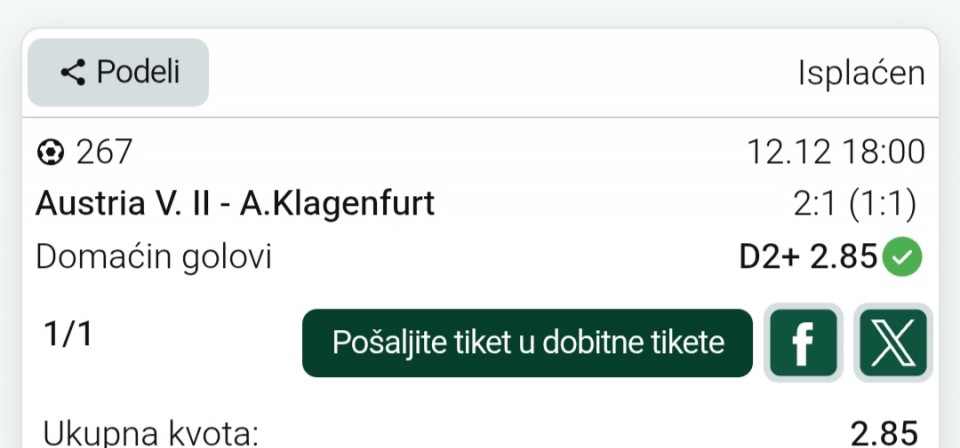Click the D2+ pick label
This screenshot has width=960, height=448.
pos(769,257)
